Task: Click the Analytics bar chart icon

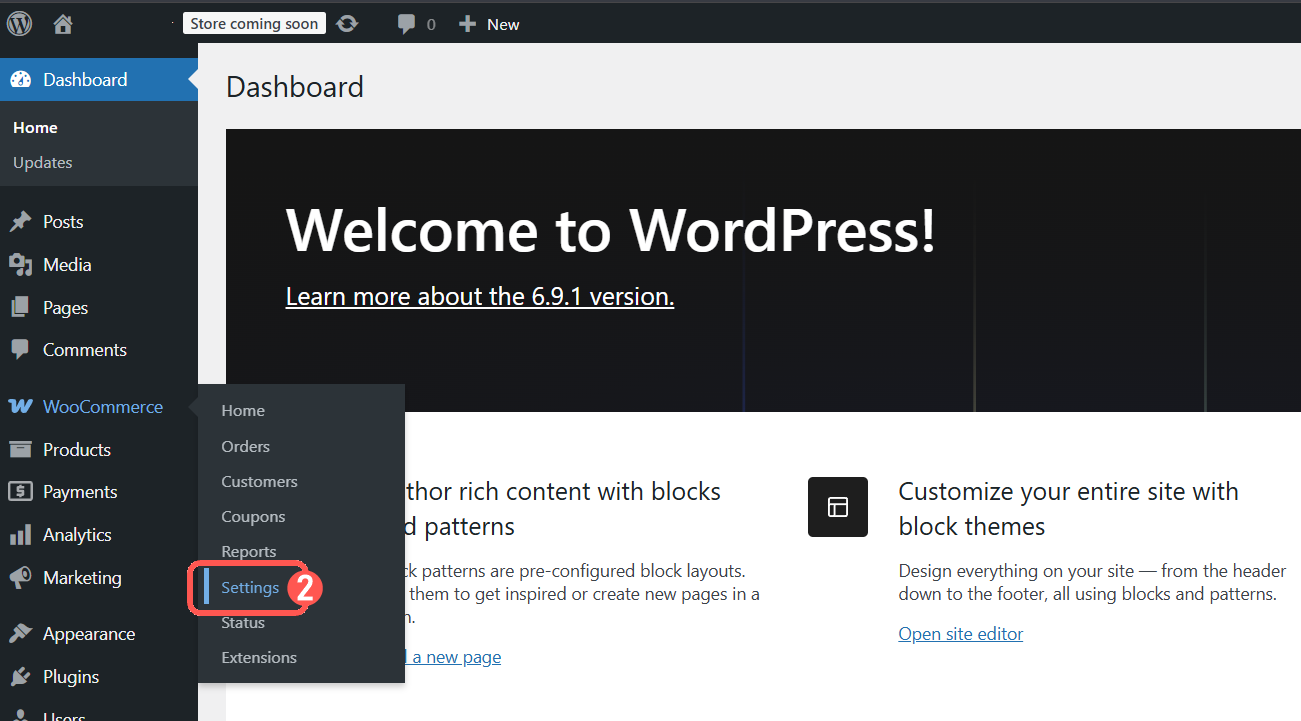Action: pyautogui.click(x=21, y=535)
